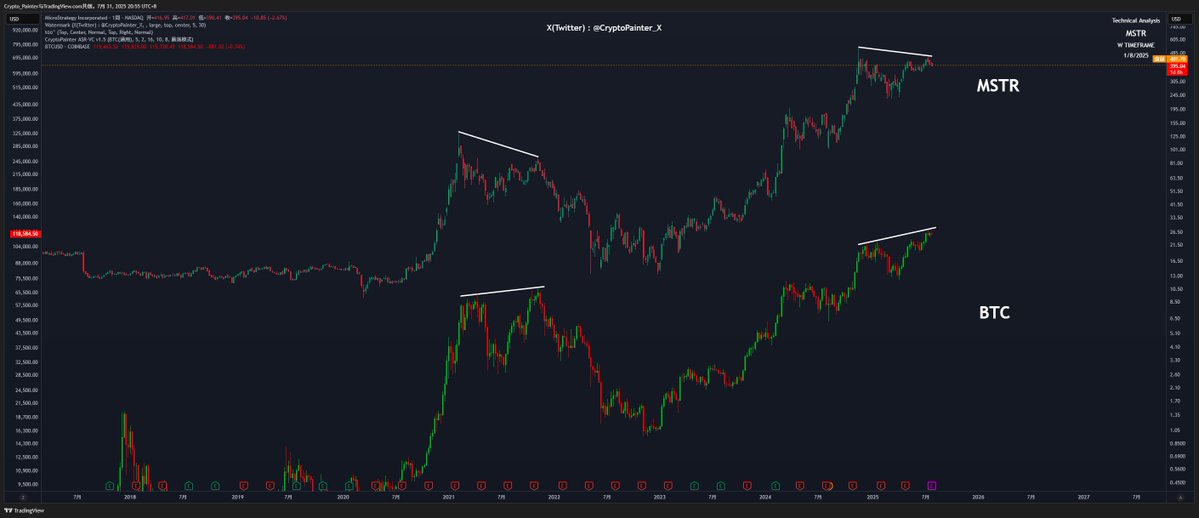Select the trendline over BTC 2021 double top
Image resolution: width=1199 pixels, height=518 pixels.
(x=502, y=292)
